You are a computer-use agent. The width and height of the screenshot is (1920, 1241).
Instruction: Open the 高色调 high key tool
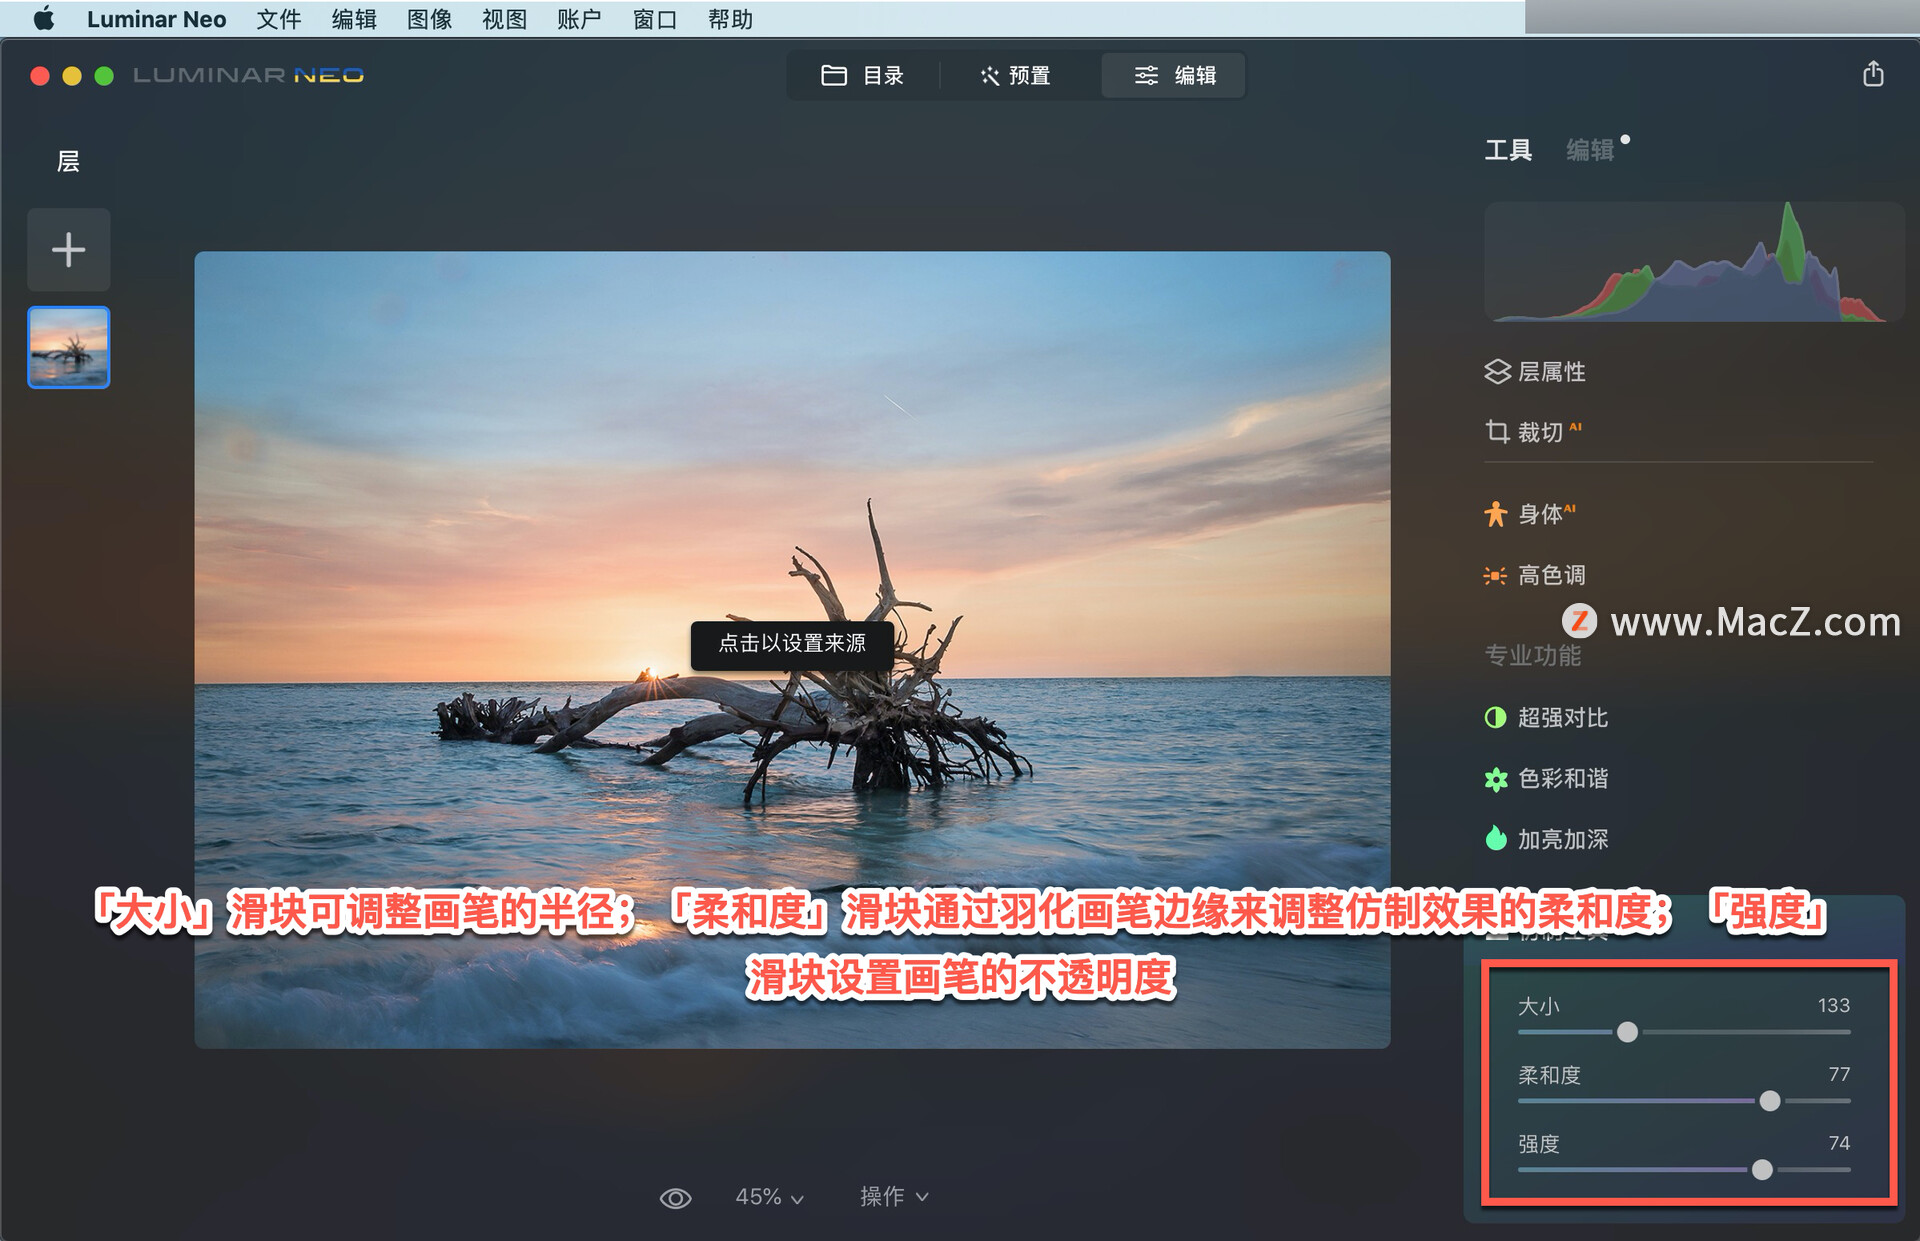(x=1536, y=575)
